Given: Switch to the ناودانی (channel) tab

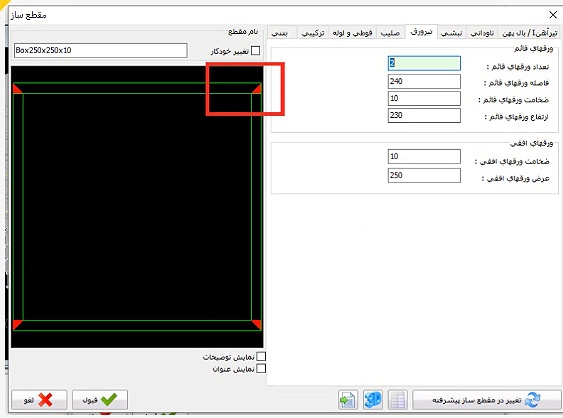Looking at the screenshot, I should click(483, 33).
